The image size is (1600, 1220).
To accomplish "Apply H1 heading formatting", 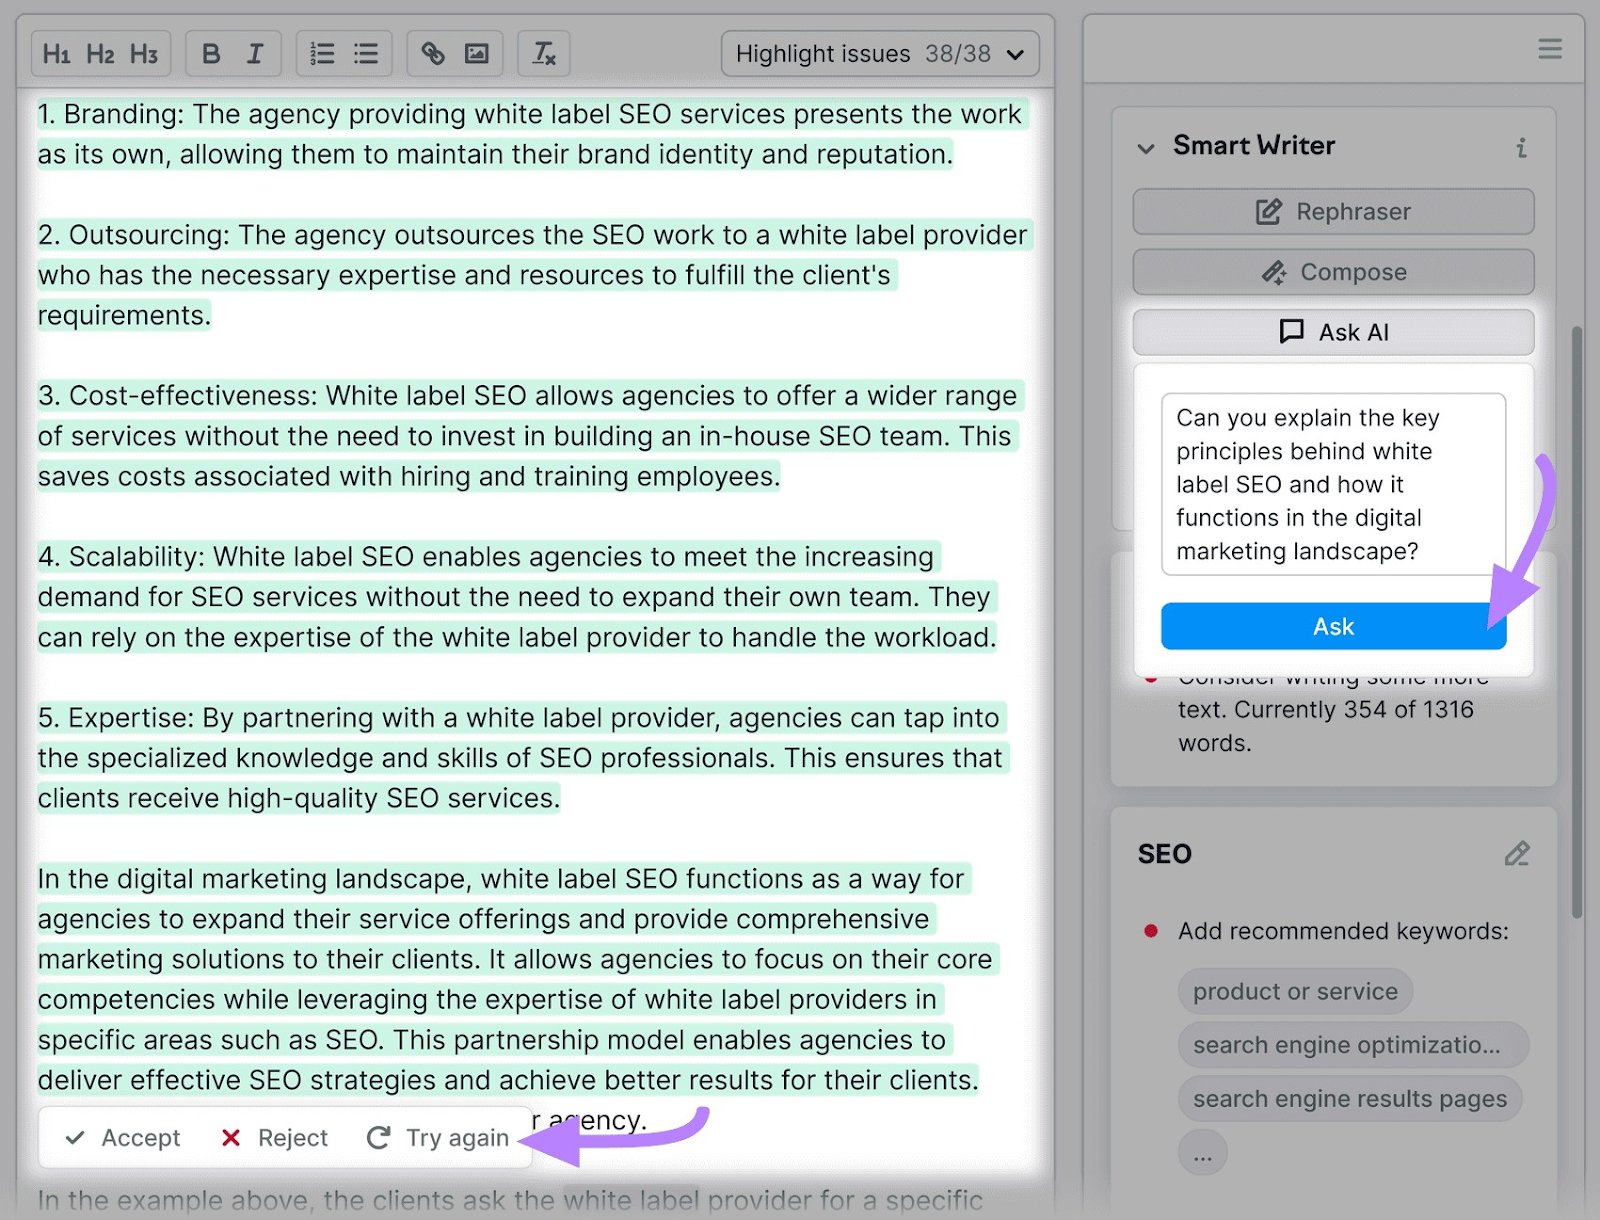I will coord(57,53).
